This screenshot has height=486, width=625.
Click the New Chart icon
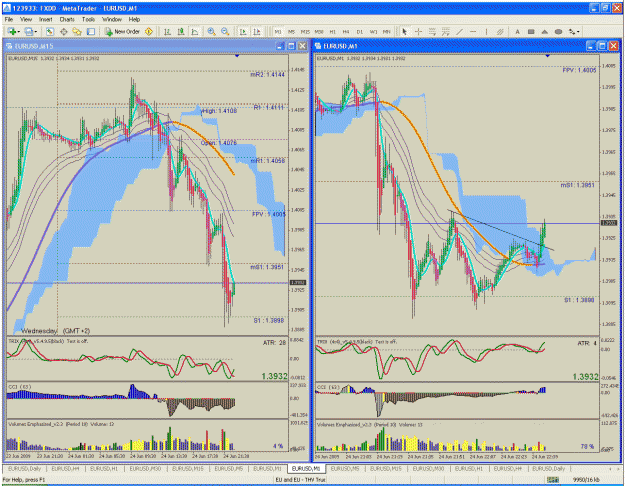pyautogui.click(x=11, y=31)
